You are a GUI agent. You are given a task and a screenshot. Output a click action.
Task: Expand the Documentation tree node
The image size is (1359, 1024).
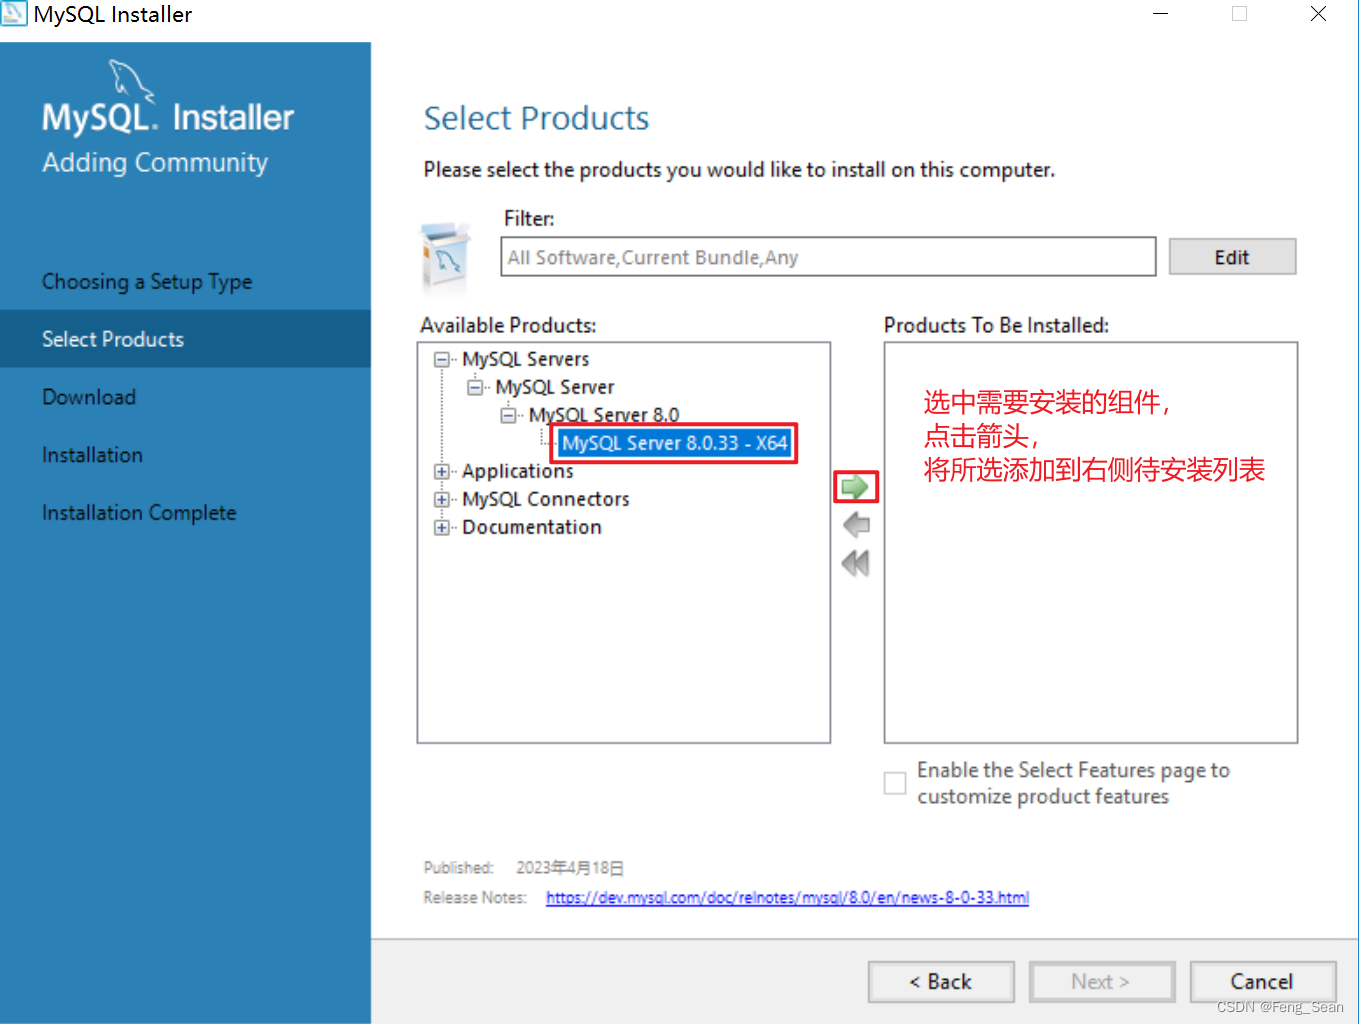[441, 527]
